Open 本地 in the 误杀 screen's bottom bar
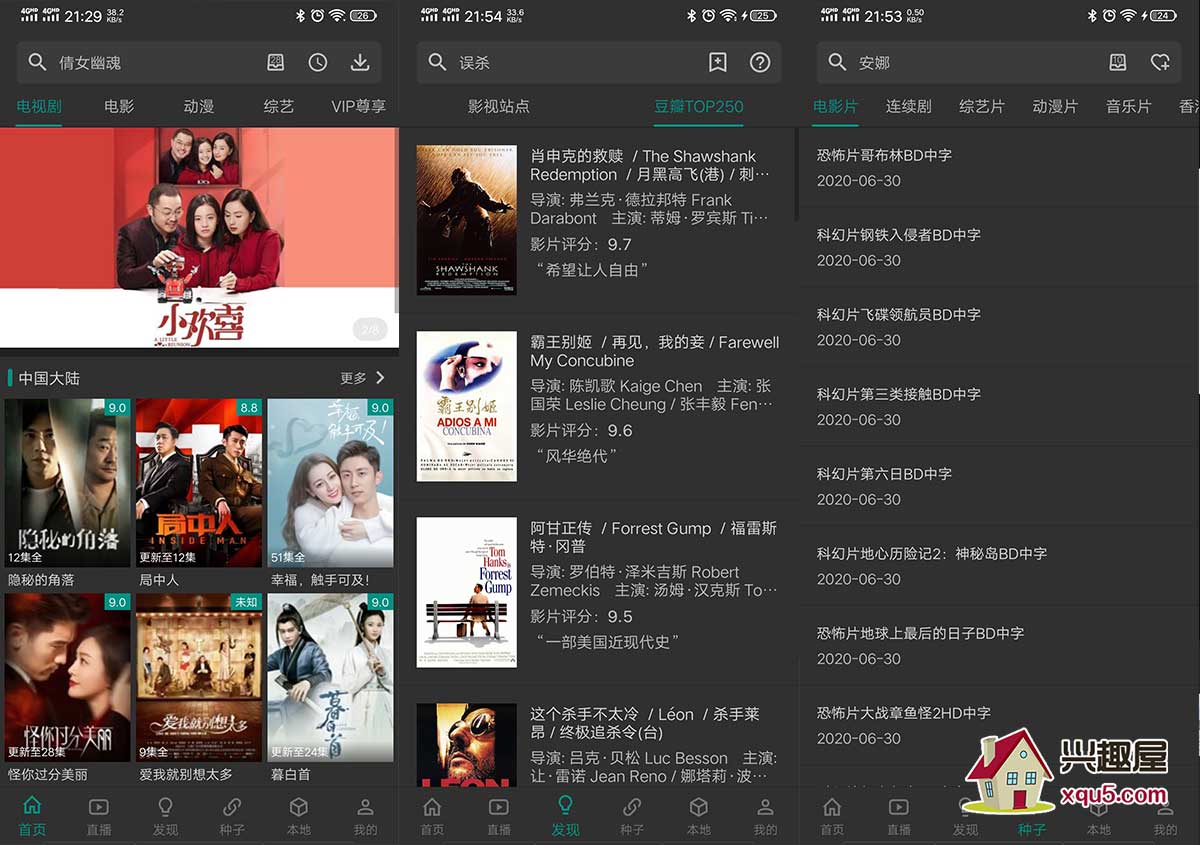Image resolution: width=1200 pixels, height=845 pixels. [699, 816]
